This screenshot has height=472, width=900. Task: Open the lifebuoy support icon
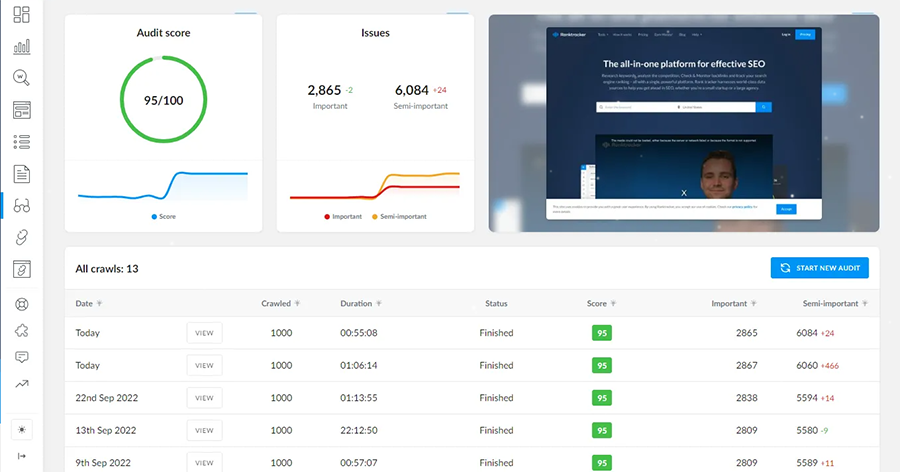coord(21,304)
